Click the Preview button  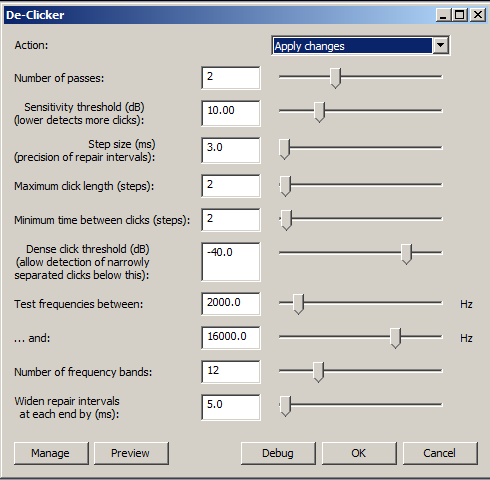[131, 453]
